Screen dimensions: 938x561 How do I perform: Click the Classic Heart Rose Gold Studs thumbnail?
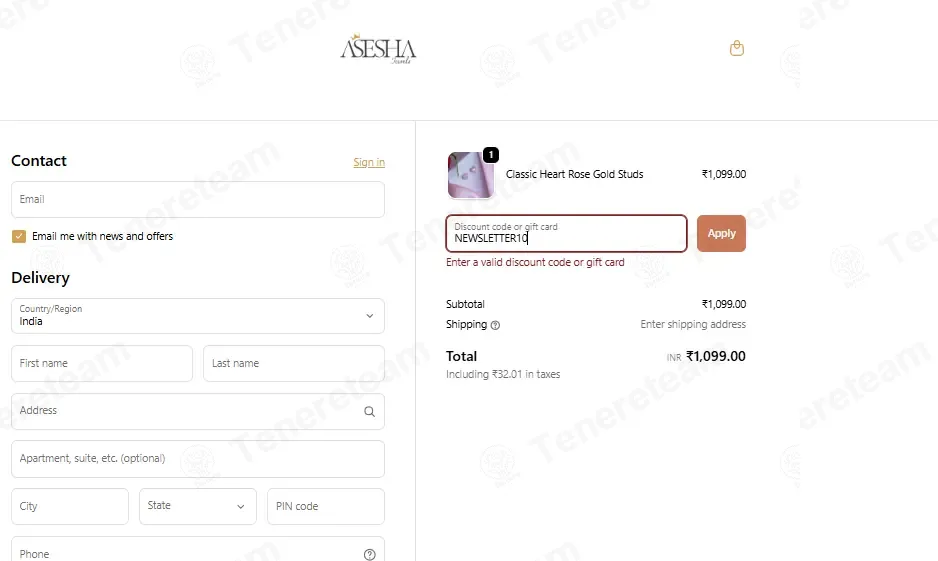pyautogui.click(x=471, y=175)
